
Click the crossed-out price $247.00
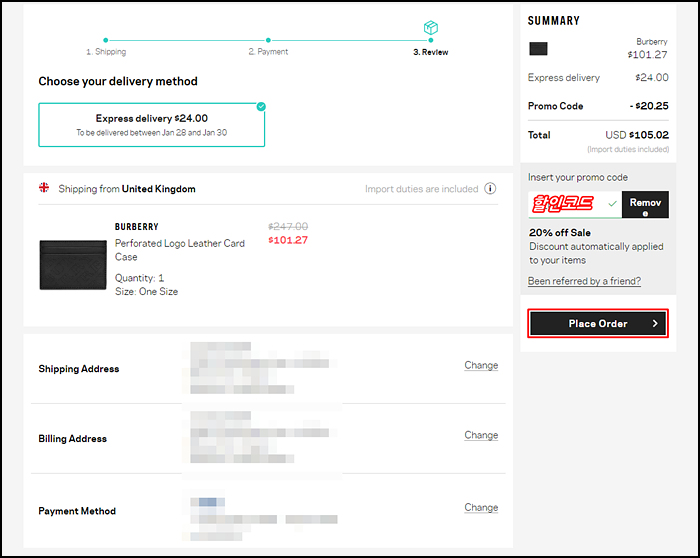288,226
